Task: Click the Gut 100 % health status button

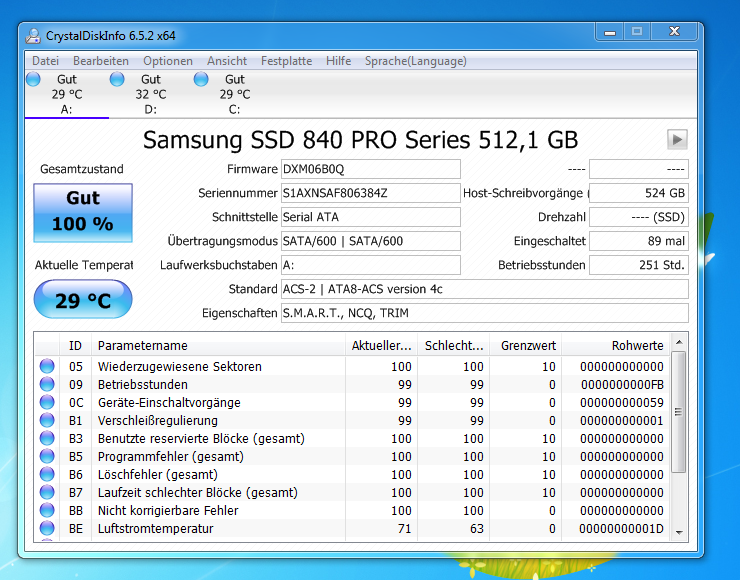Action: [x=83, y=213]
